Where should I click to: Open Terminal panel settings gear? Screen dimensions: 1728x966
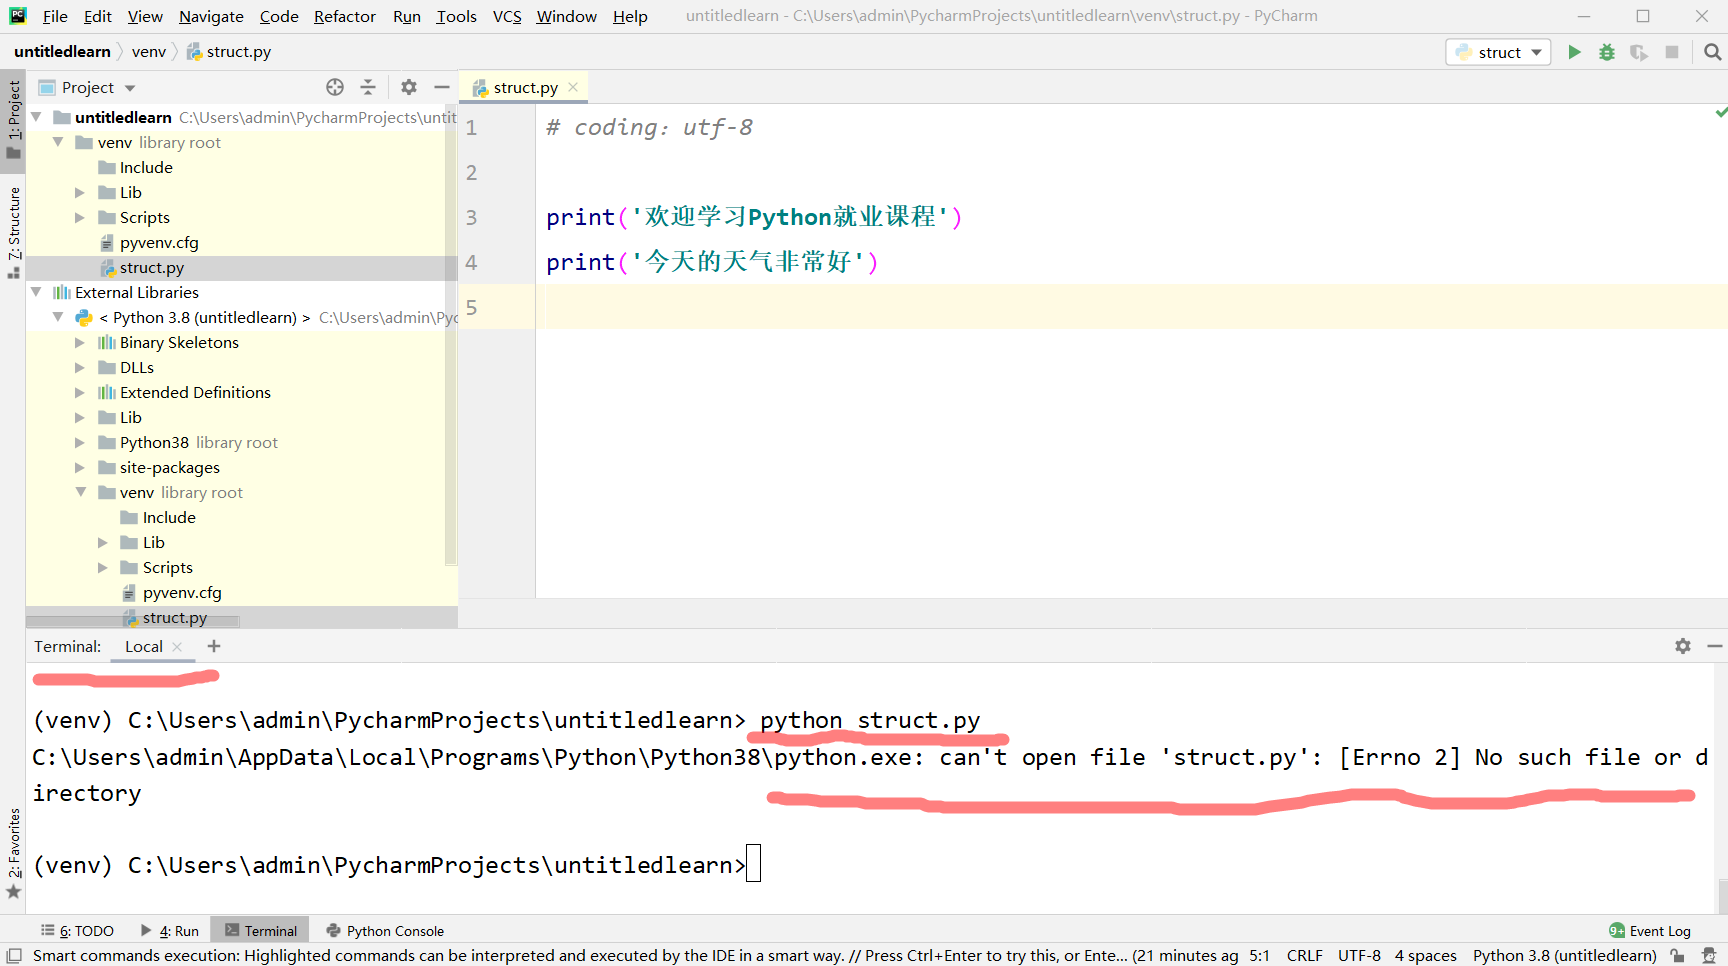click(1683, 646)
